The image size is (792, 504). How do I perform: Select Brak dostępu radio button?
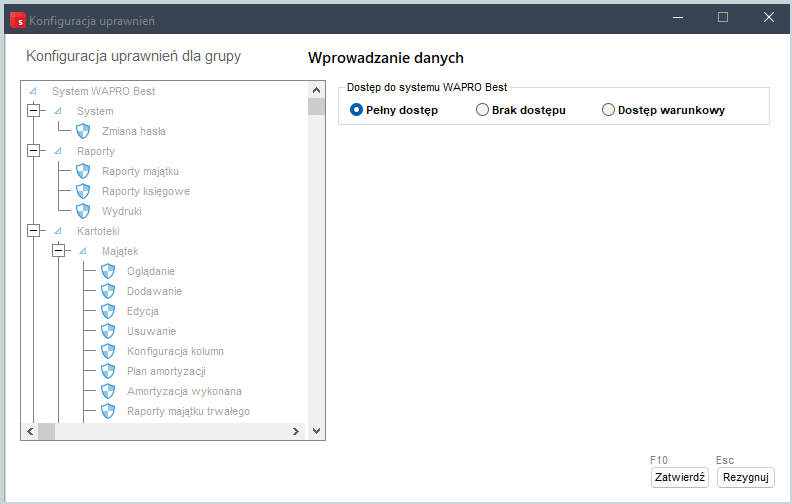click(x=482, y=110)
